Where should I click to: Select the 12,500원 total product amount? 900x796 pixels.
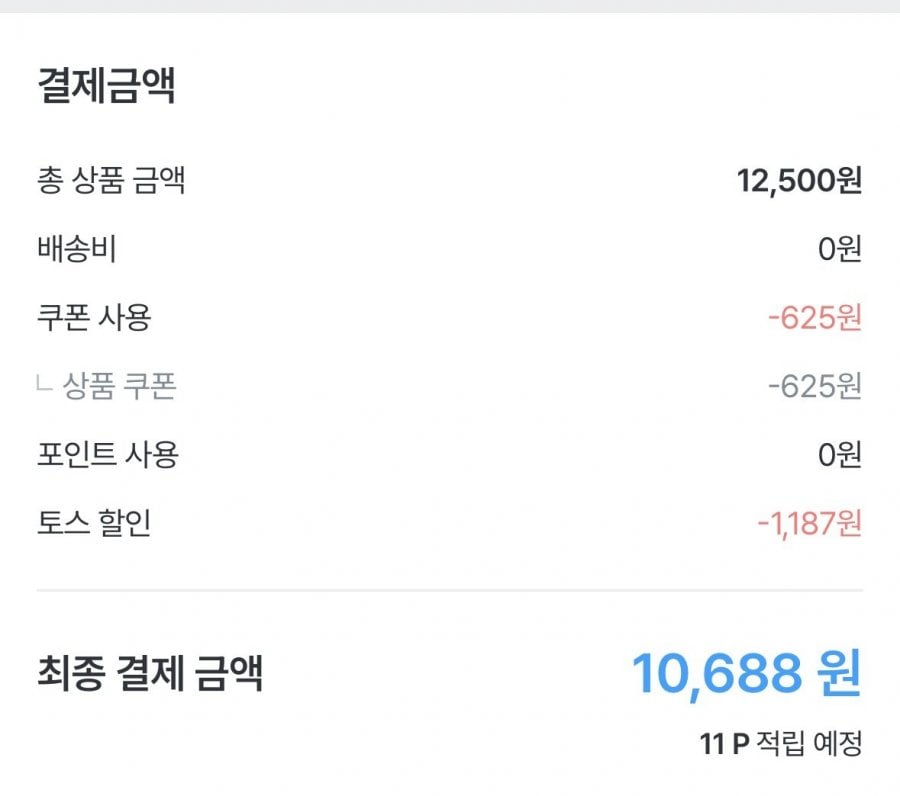tap(799, 181)
